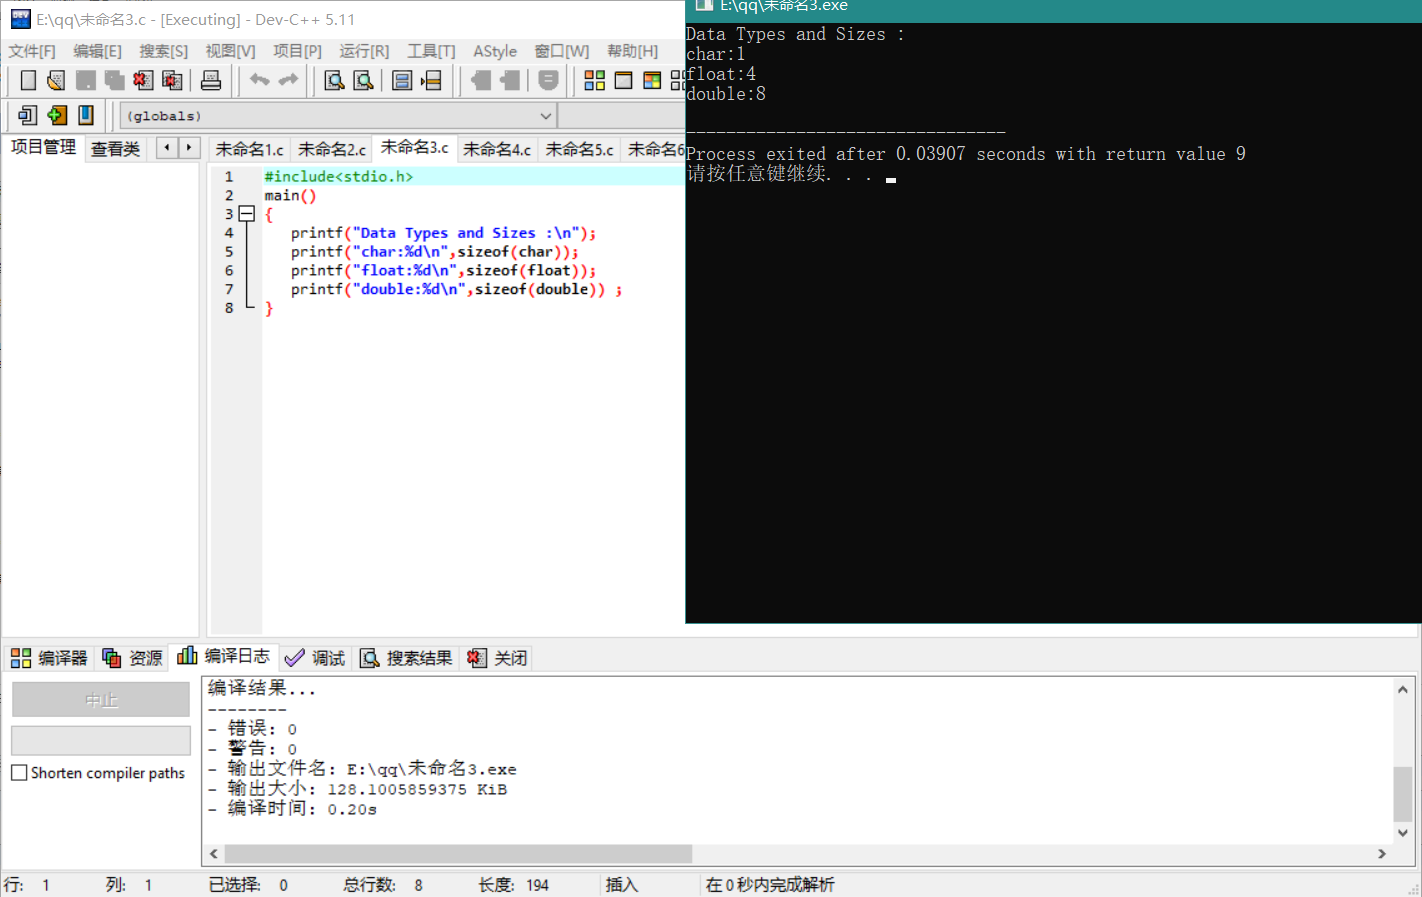Open the 资源 bottom tab
1422x897 pixels.
(x=132, y=658)
